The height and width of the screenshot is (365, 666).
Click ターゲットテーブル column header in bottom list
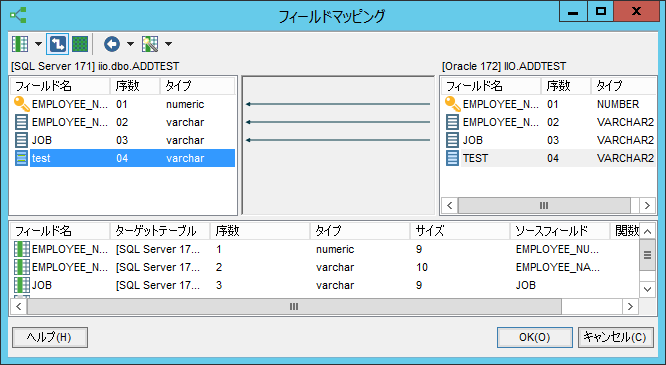160,231
